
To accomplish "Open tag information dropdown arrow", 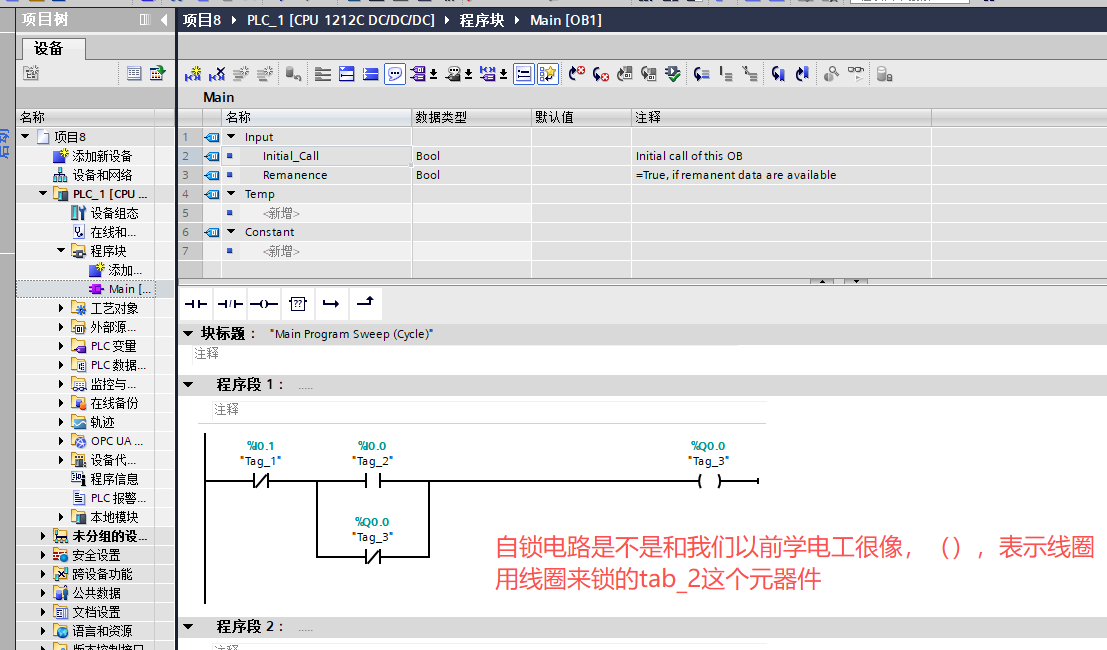I will (x=468, y=74).
